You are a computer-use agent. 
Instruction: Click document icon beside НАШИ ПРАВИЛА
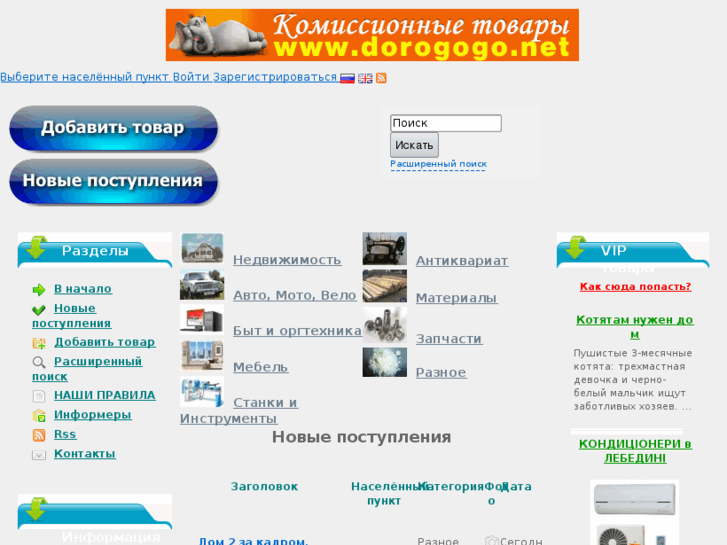pos(39,396)
